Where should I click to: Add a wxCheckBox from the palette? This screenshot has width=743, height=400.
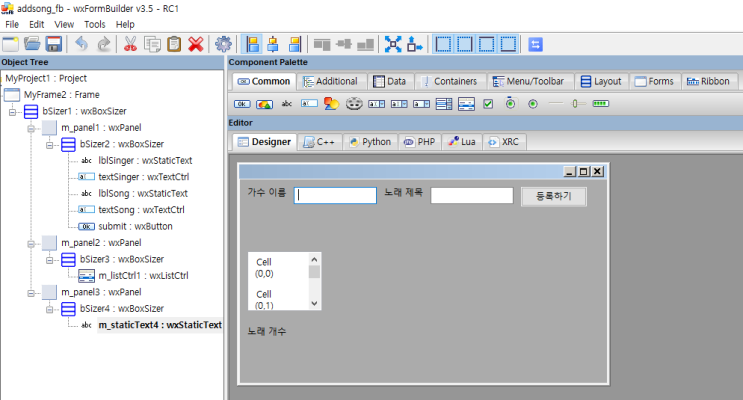coord(488,104)
